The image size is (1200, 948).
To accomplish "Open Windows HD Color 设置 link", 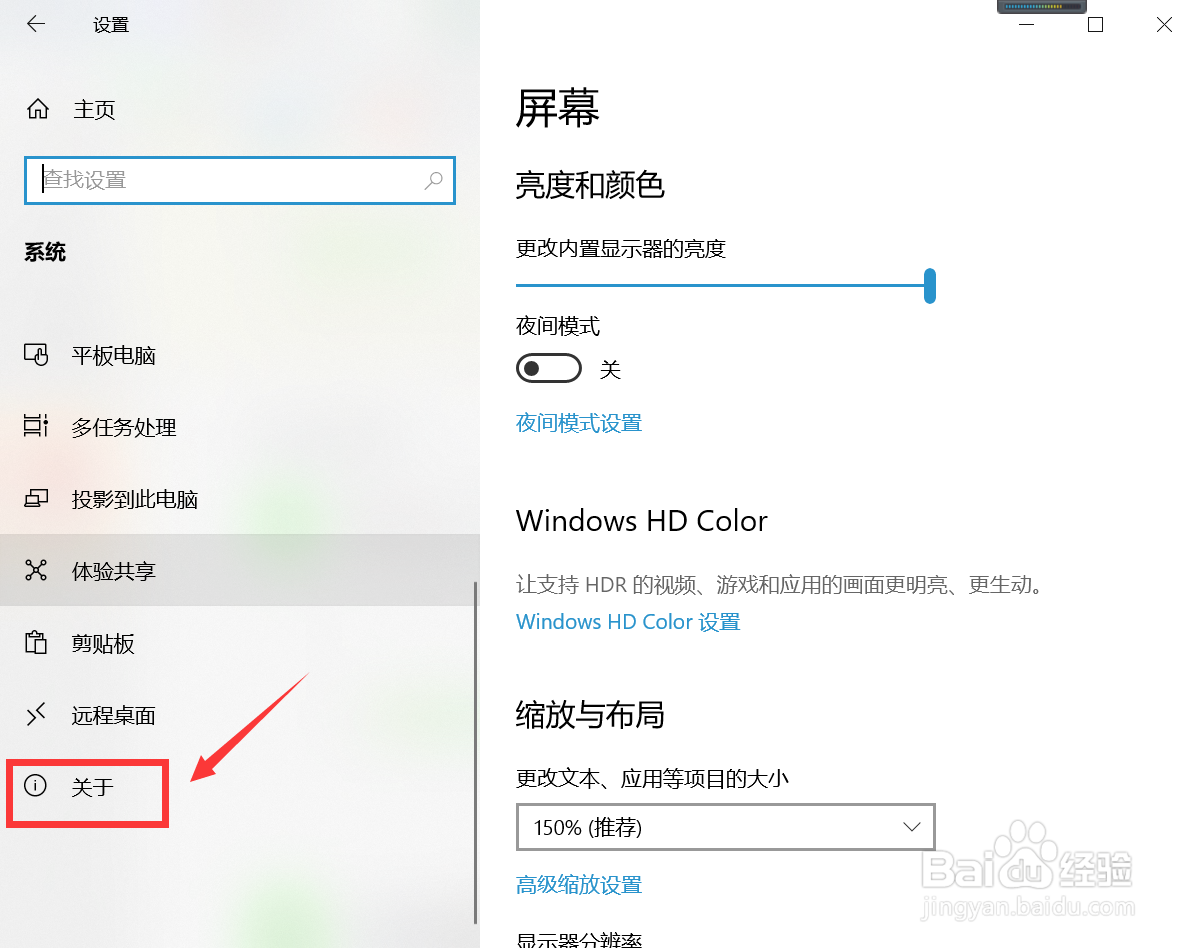I will click(x=628, y=622).
